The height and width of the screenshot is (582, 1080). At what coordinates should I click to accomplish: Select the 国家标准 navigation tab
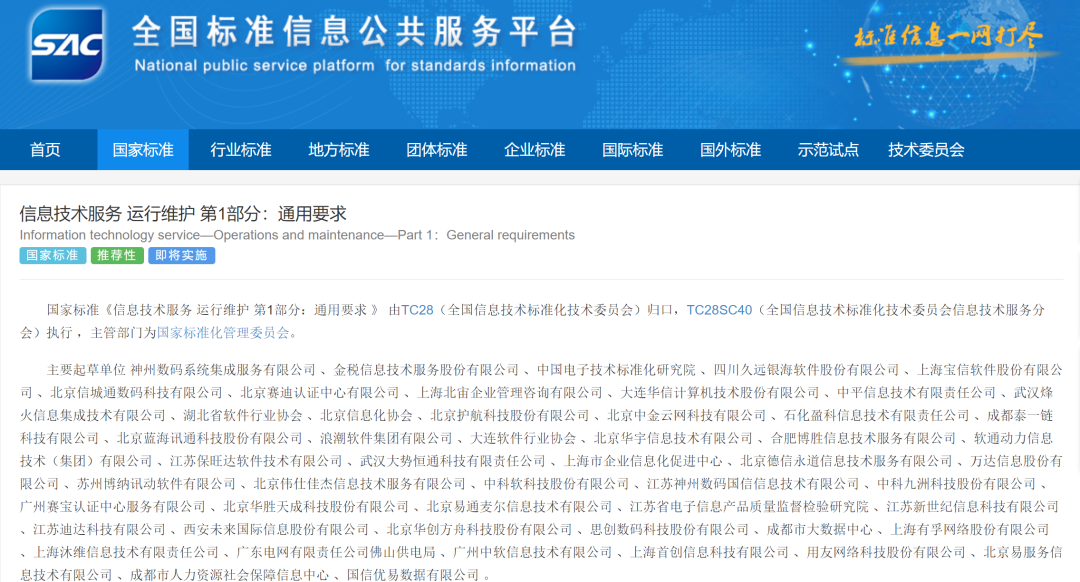(x=143, y=150)
